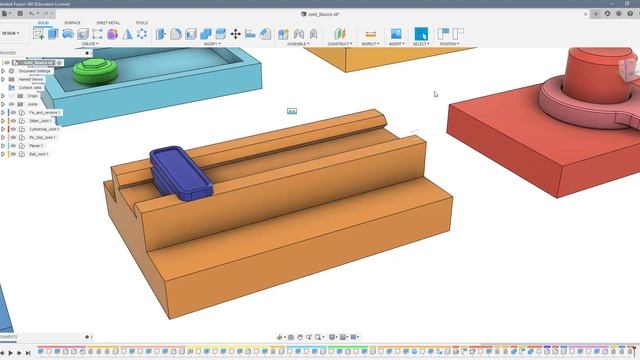The width and height of the screenshot is (640, 360).
Task: Open the Display Settings viewport menu
Action: [333, 337]
